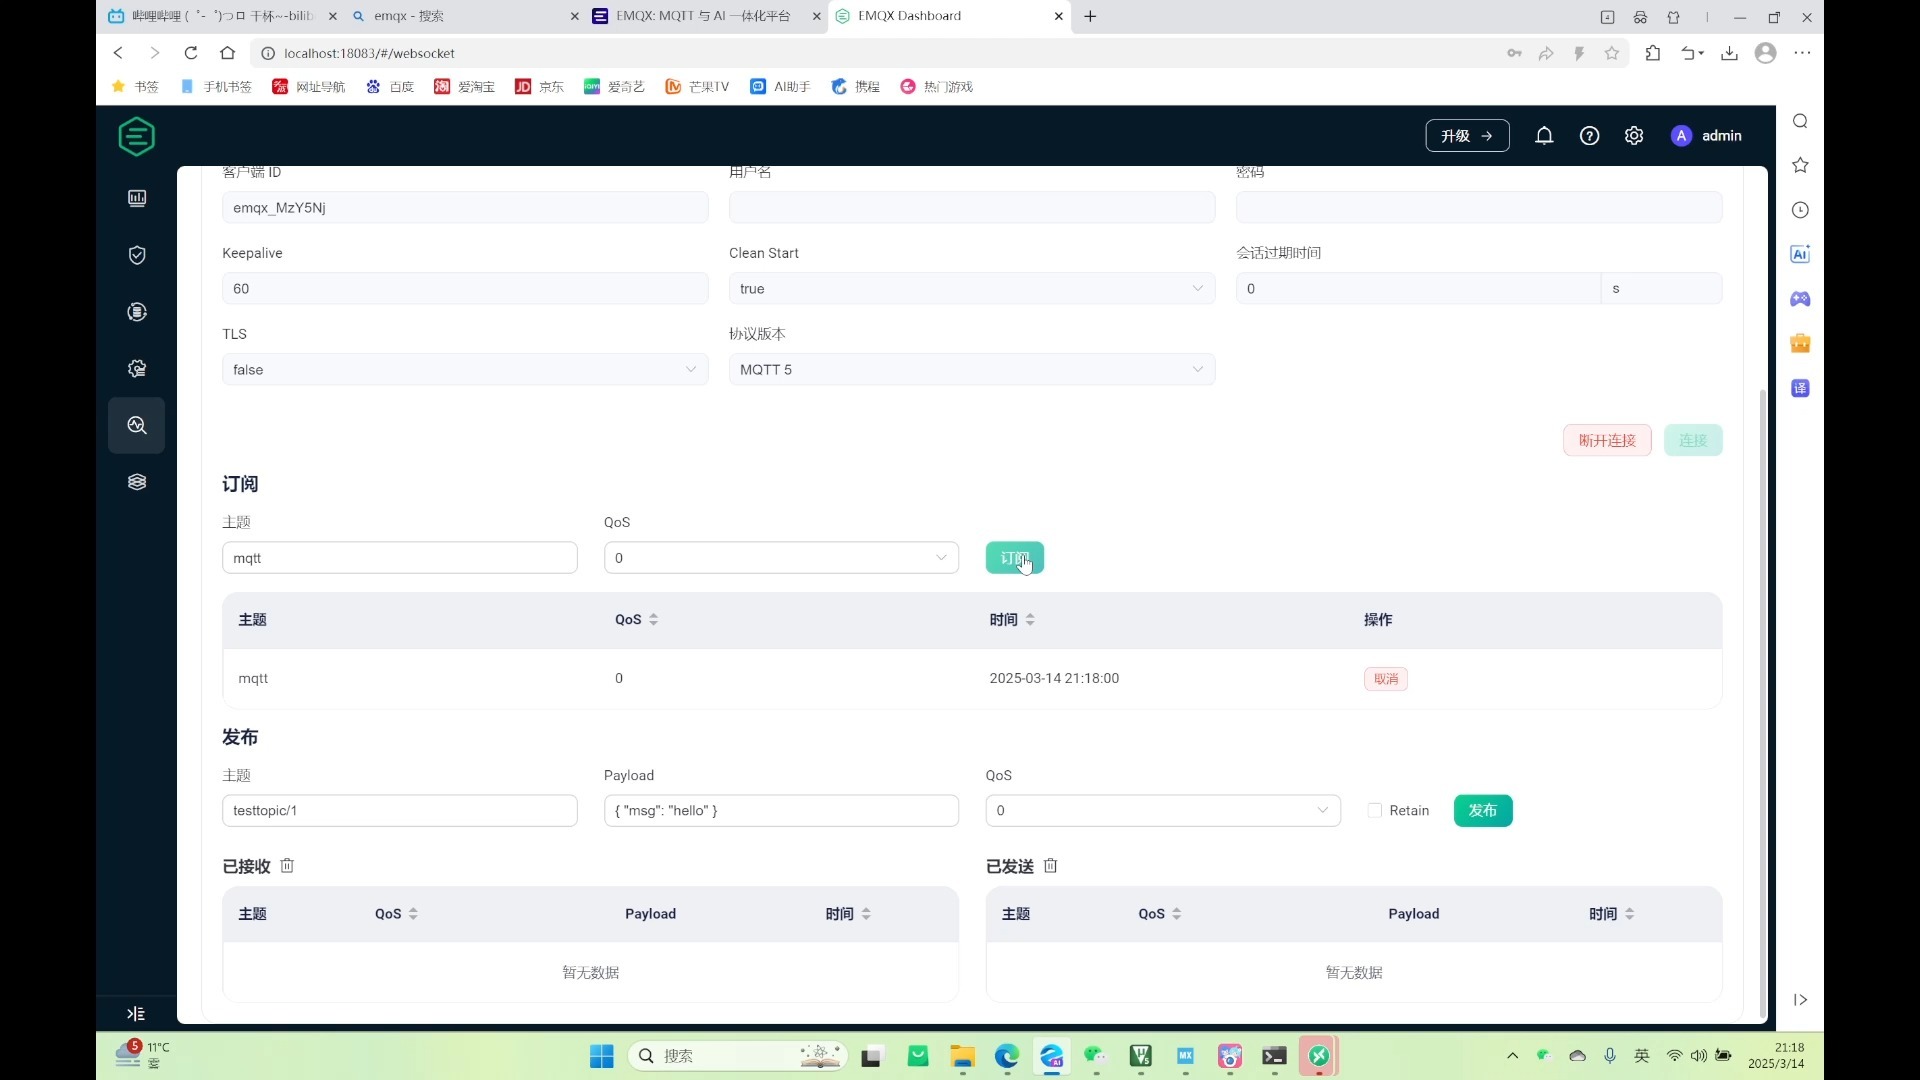
Task: Expand the sidebar menu toggle
Action: 136,1014
